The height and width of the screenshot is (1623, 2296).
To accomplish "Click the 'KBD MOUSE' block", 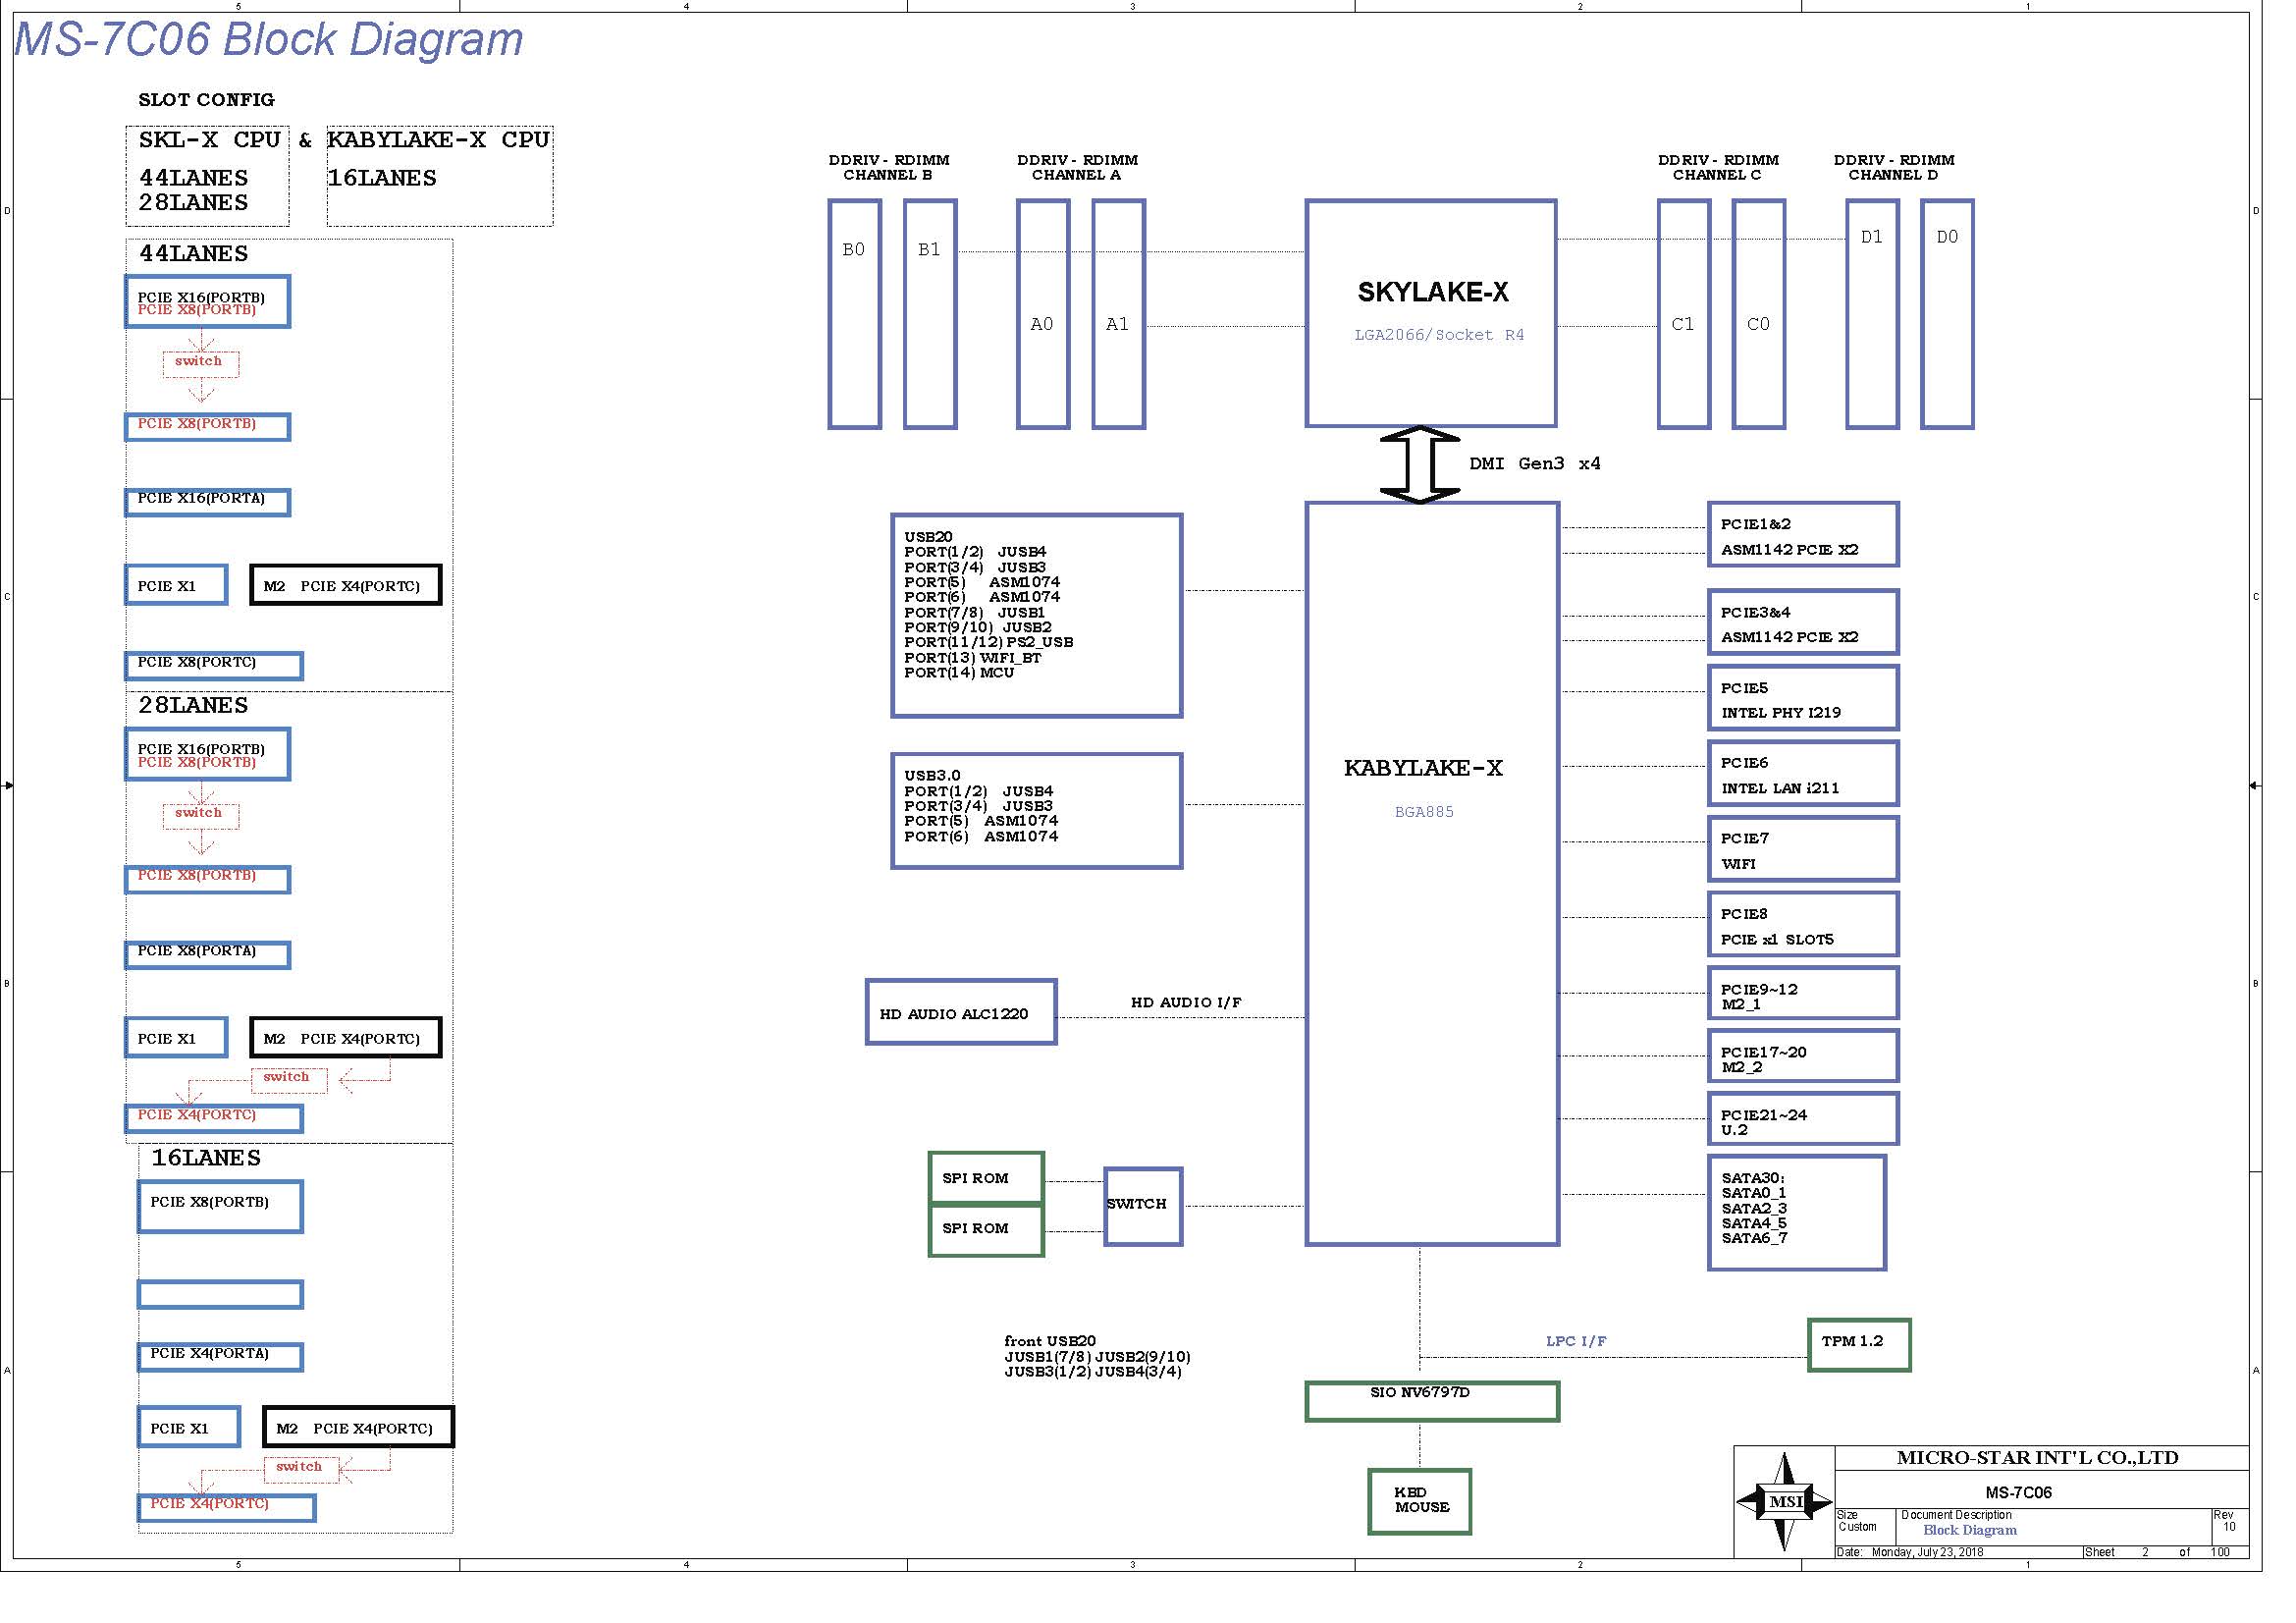I will [1419, 1501].
